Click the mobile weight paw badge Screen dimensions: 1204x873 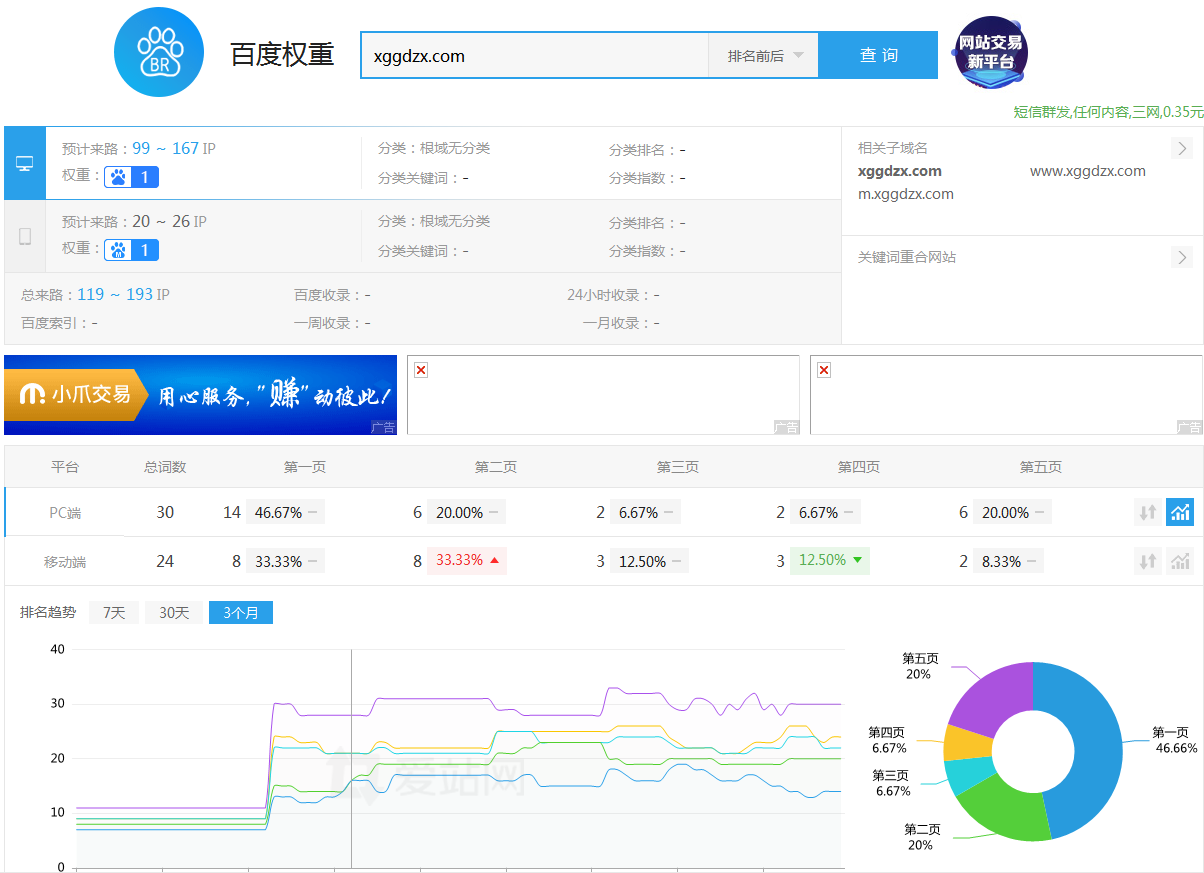(x=132, y=250)
